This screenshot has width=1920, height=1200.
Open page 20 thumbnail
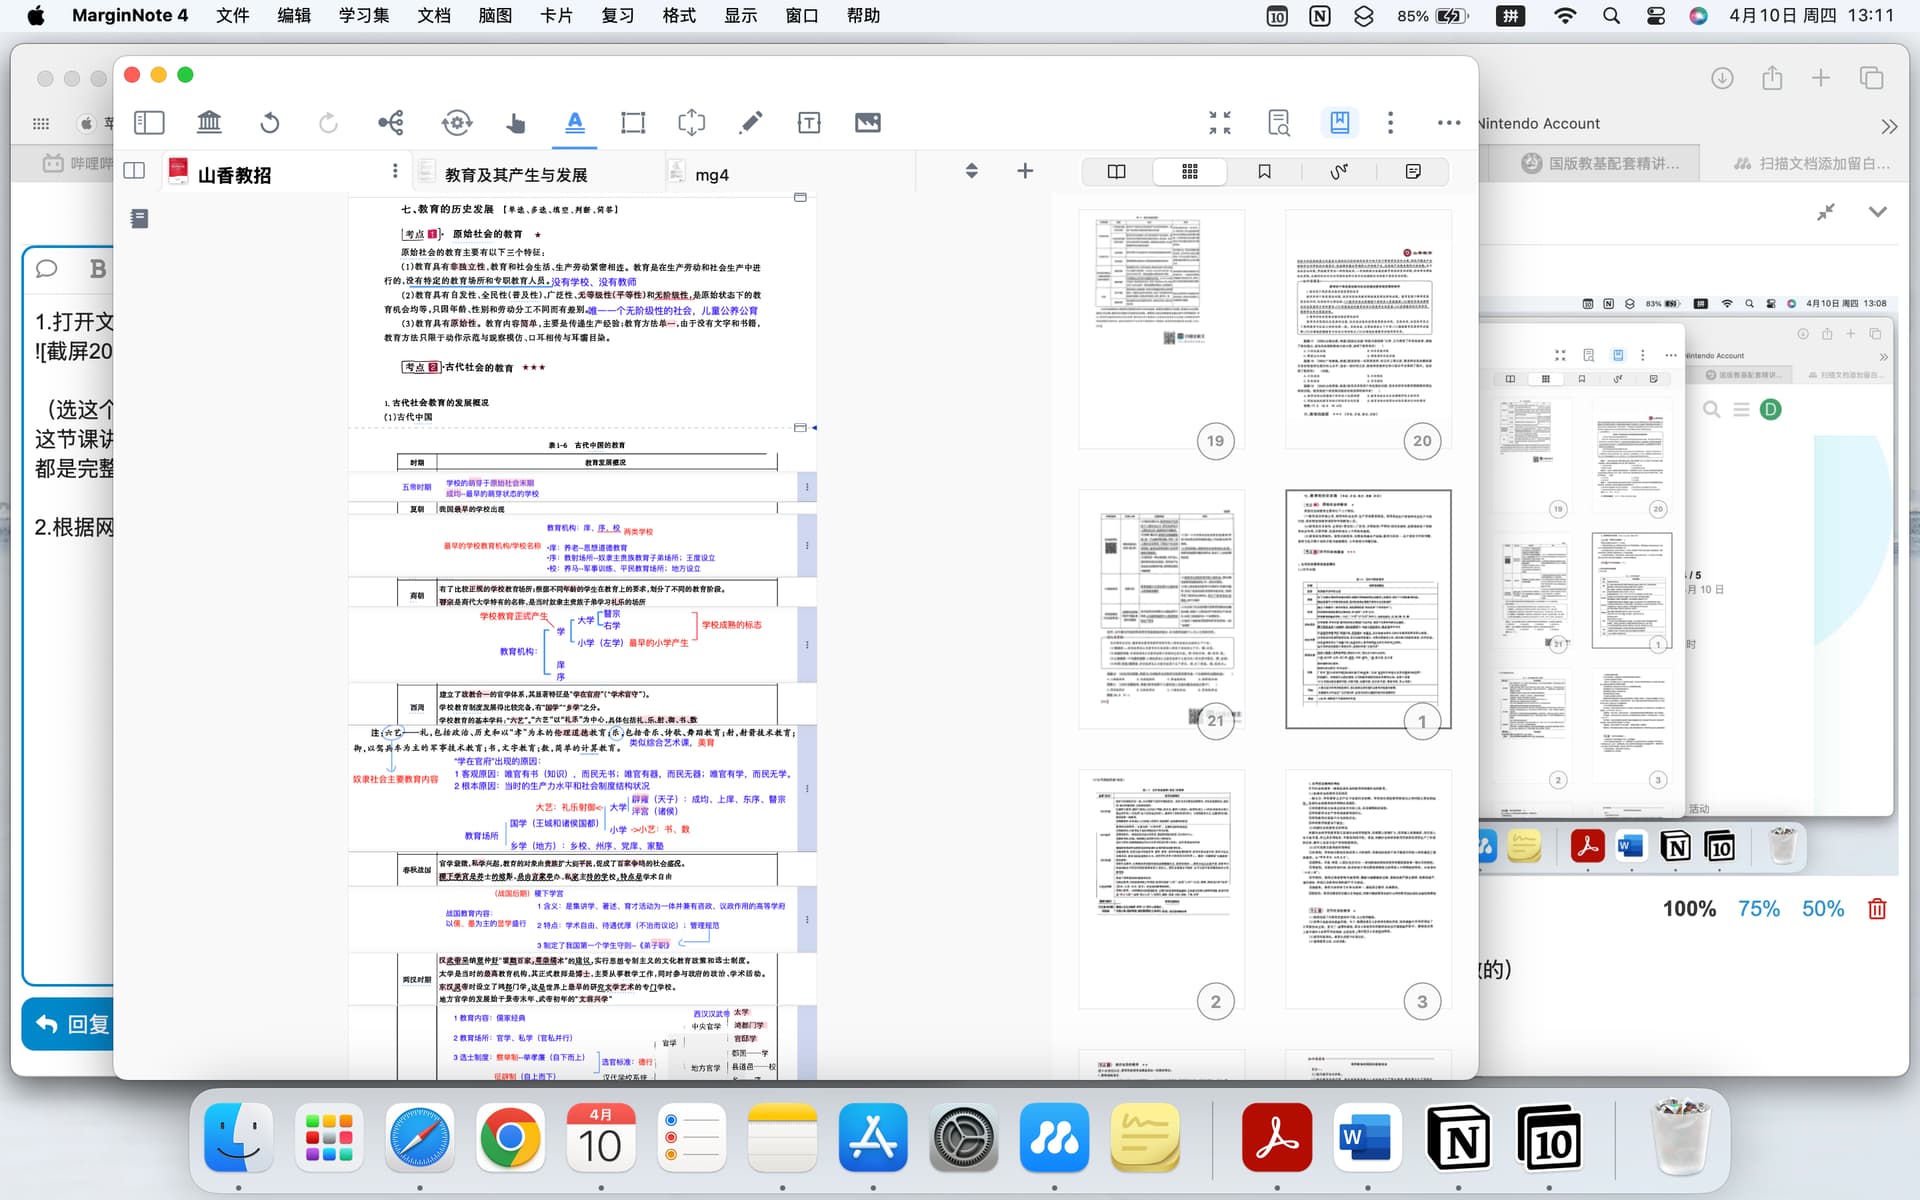coord(1368,330)
